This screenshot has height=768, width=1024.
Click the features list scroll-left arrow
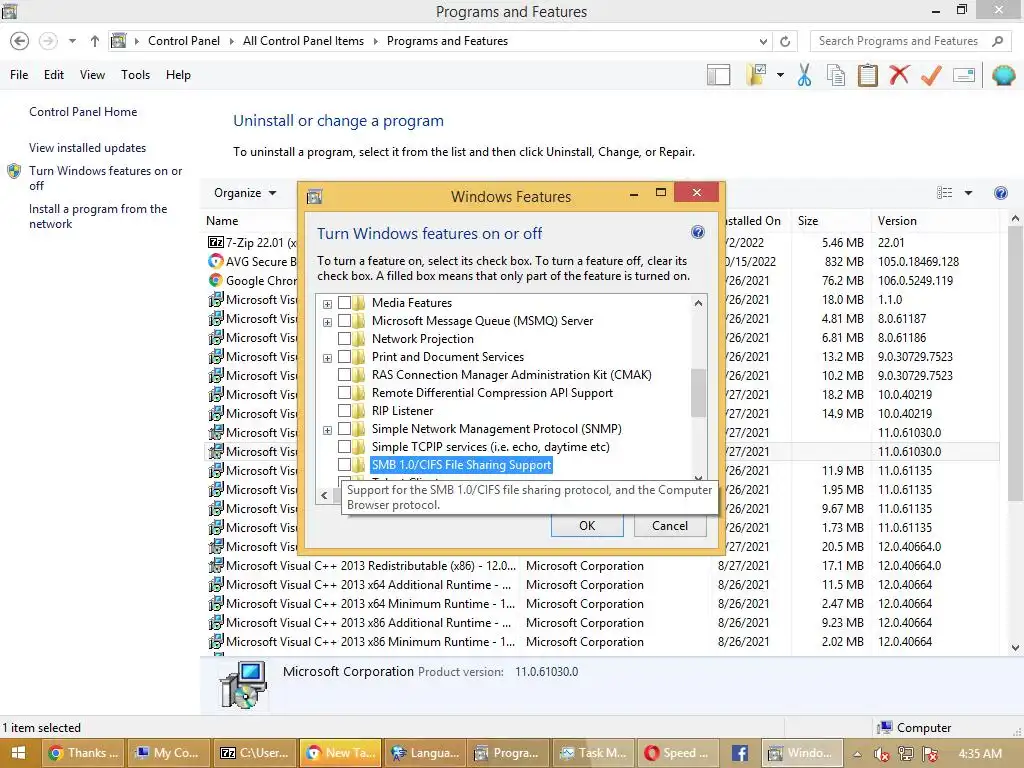pyautogui.click(x=324, y=496)
